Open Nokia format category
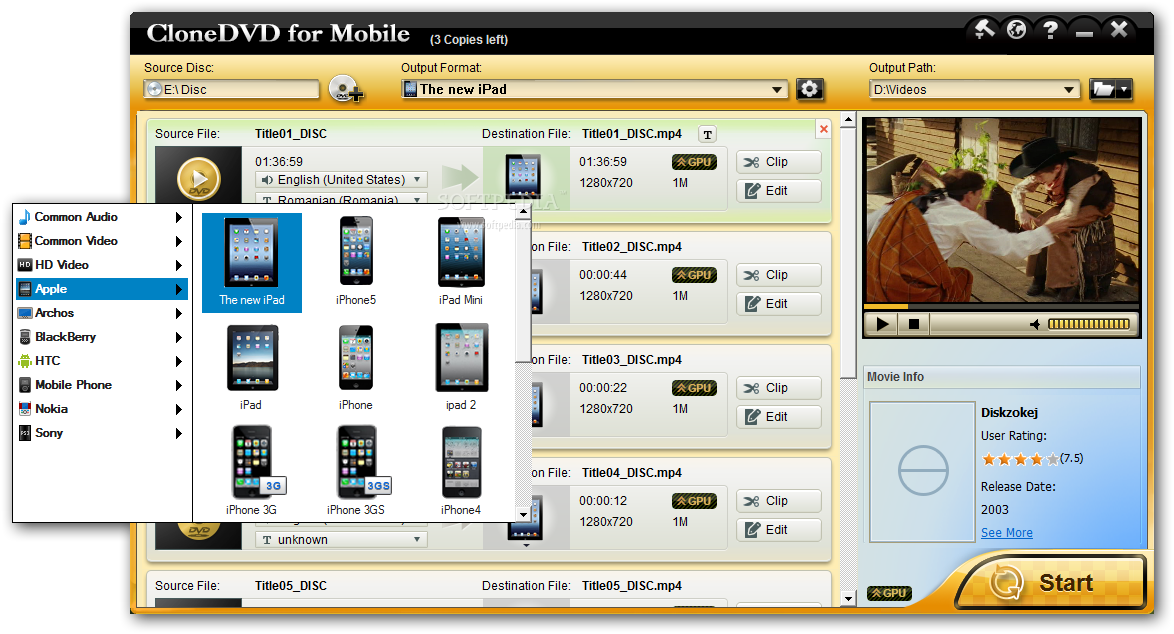 101,409
